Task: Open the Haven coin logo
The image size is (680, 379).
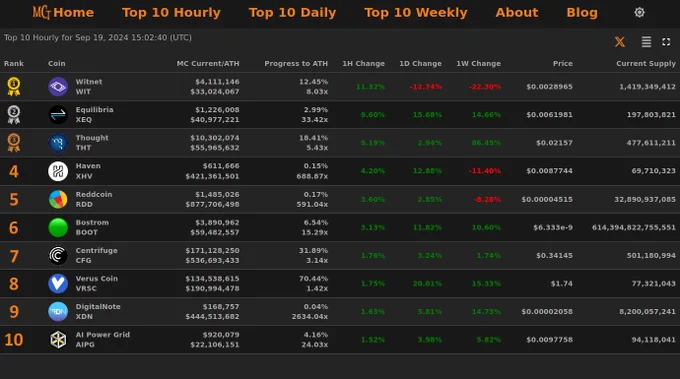Action: tap(58, 171)
